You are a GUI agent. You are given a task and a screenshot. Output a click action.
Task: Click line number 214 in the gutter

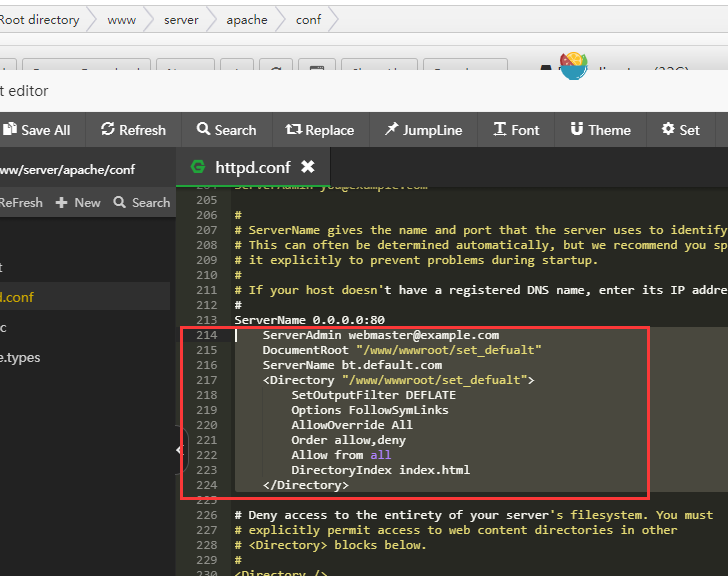click(207, 335)
